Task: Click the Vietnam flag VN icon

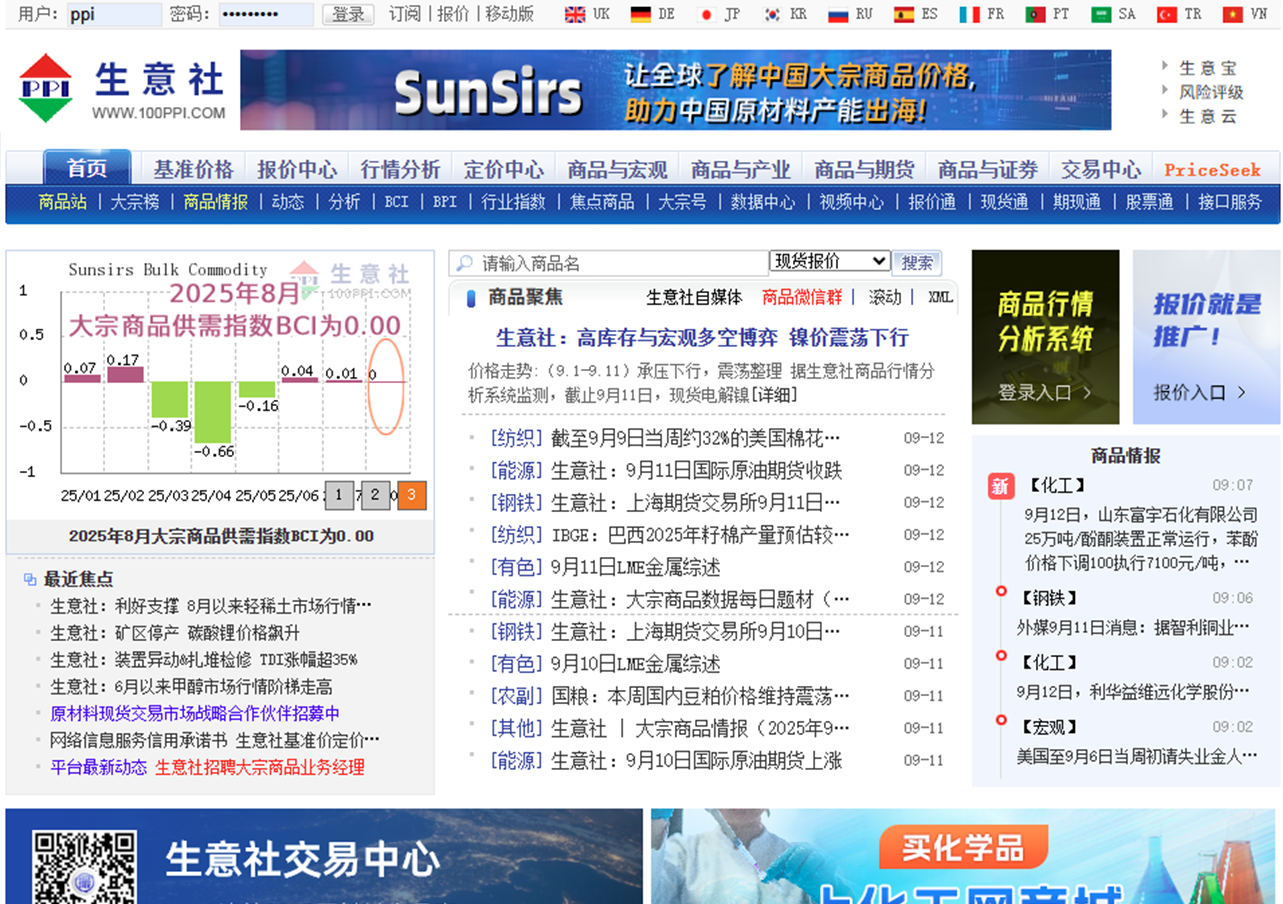Action: 1232,14
